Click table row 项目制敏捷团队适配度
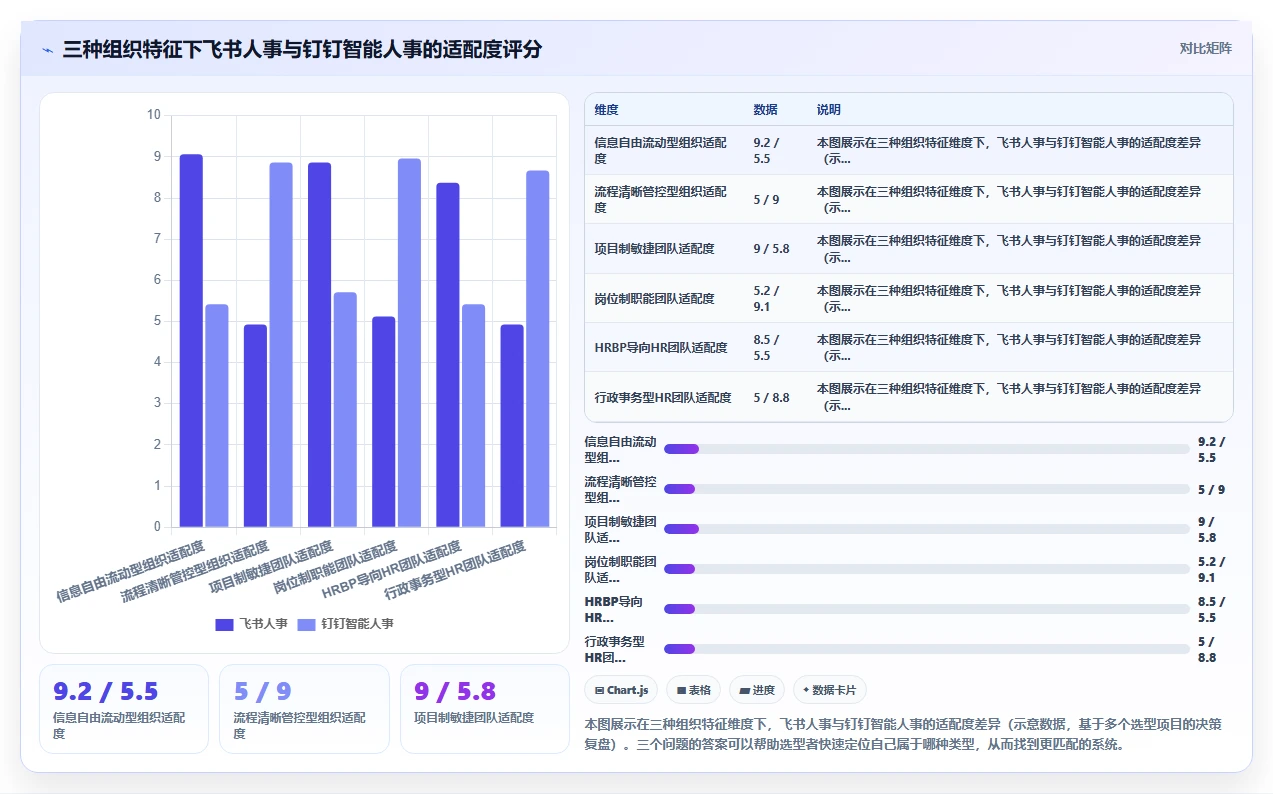1273x794 pixels. point(909,249)
